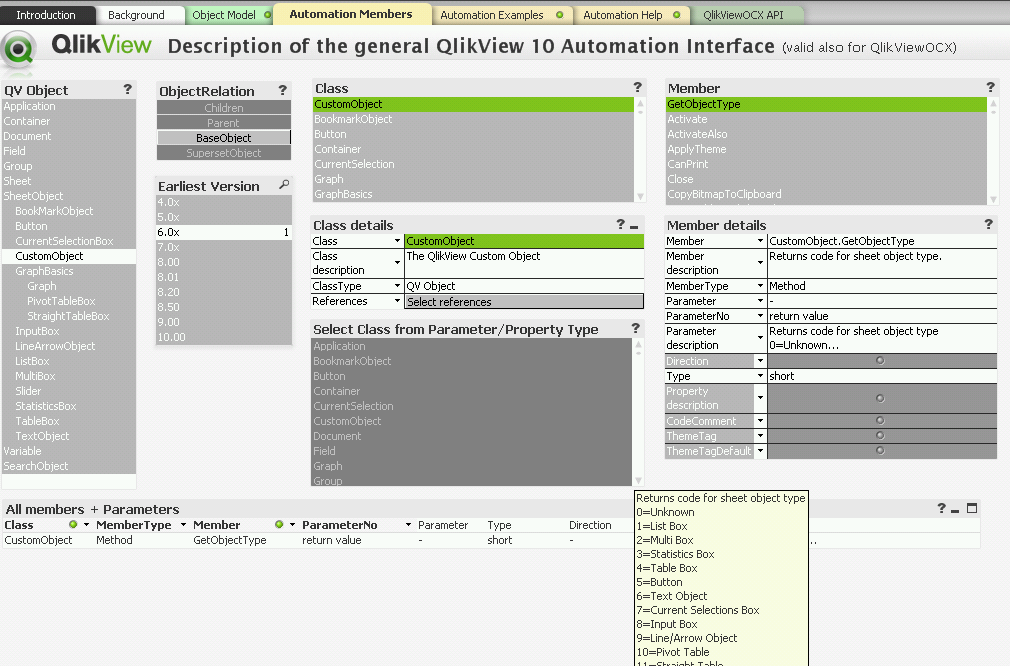Viewport: 1010px width, 666px height.
Task: Select CopyBitmapToClipboard in Member list
Action: click(826, 194)
